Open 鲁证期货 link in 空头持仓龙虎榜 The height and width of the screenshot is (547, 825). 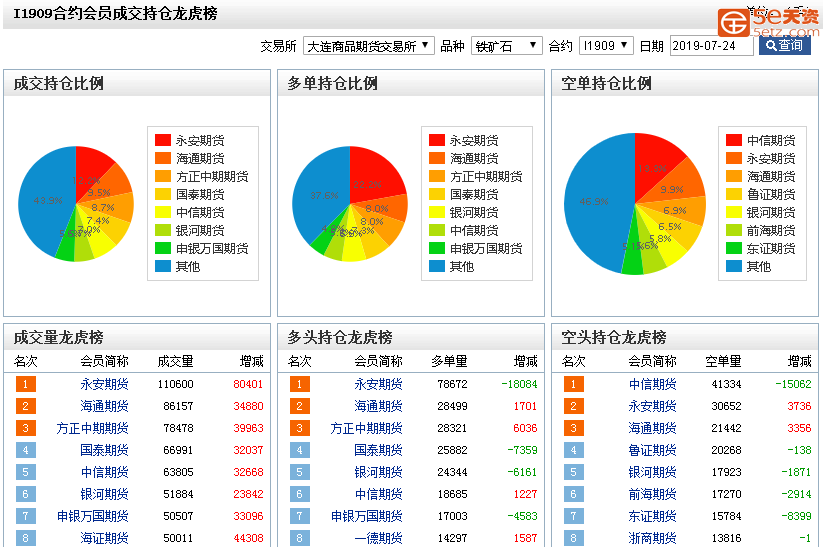[x=652, y=450]
